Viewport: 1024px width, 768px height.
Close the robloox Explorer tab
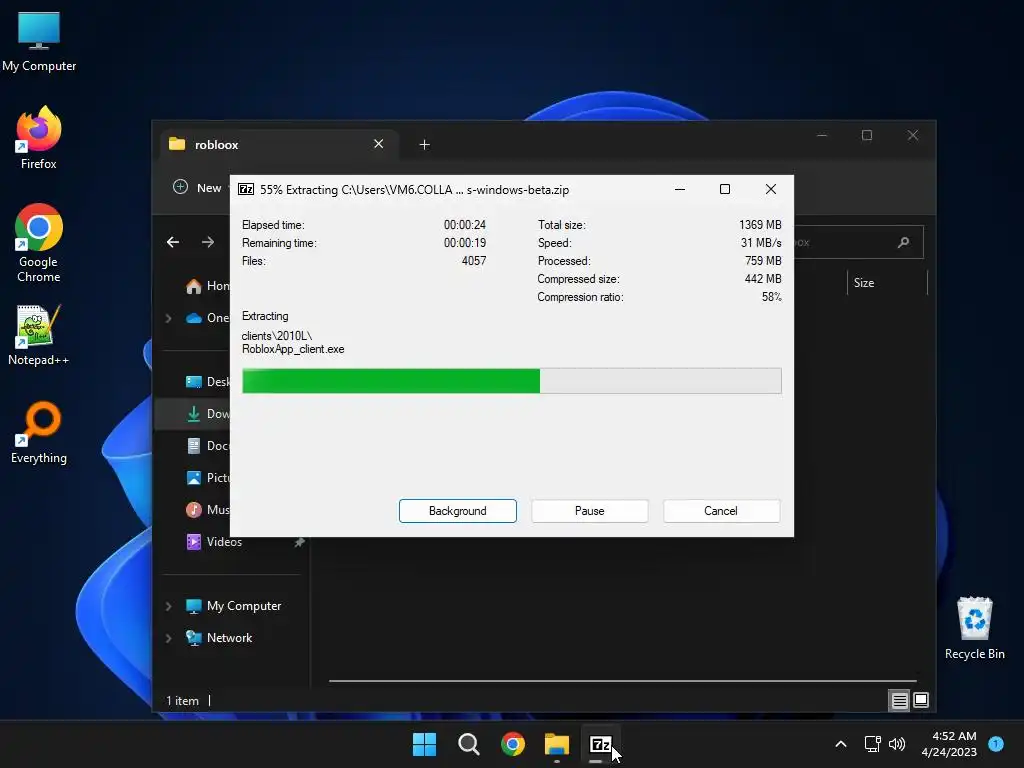click(379, 144)
